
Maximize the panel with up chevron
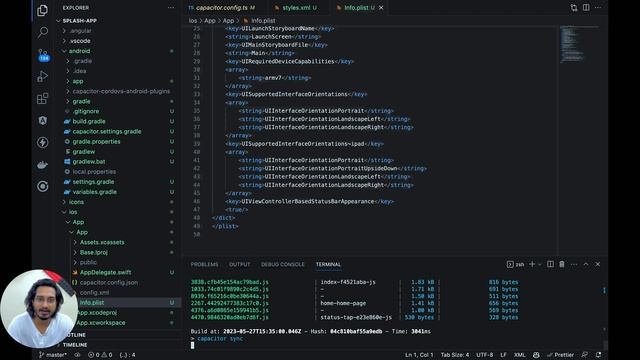(x=586, y=264)
